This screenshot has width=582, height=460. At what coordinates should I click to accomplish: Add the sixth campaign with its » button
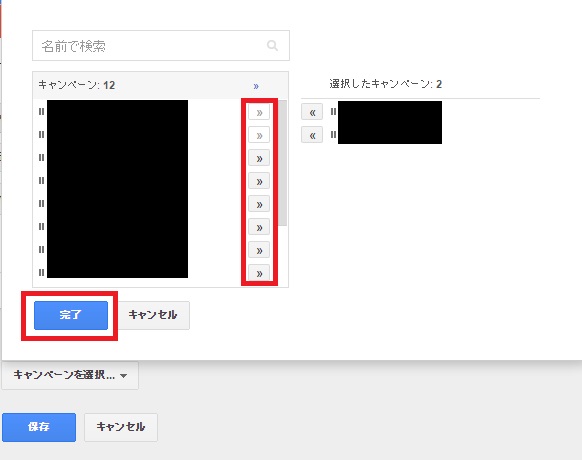point(259,228)
